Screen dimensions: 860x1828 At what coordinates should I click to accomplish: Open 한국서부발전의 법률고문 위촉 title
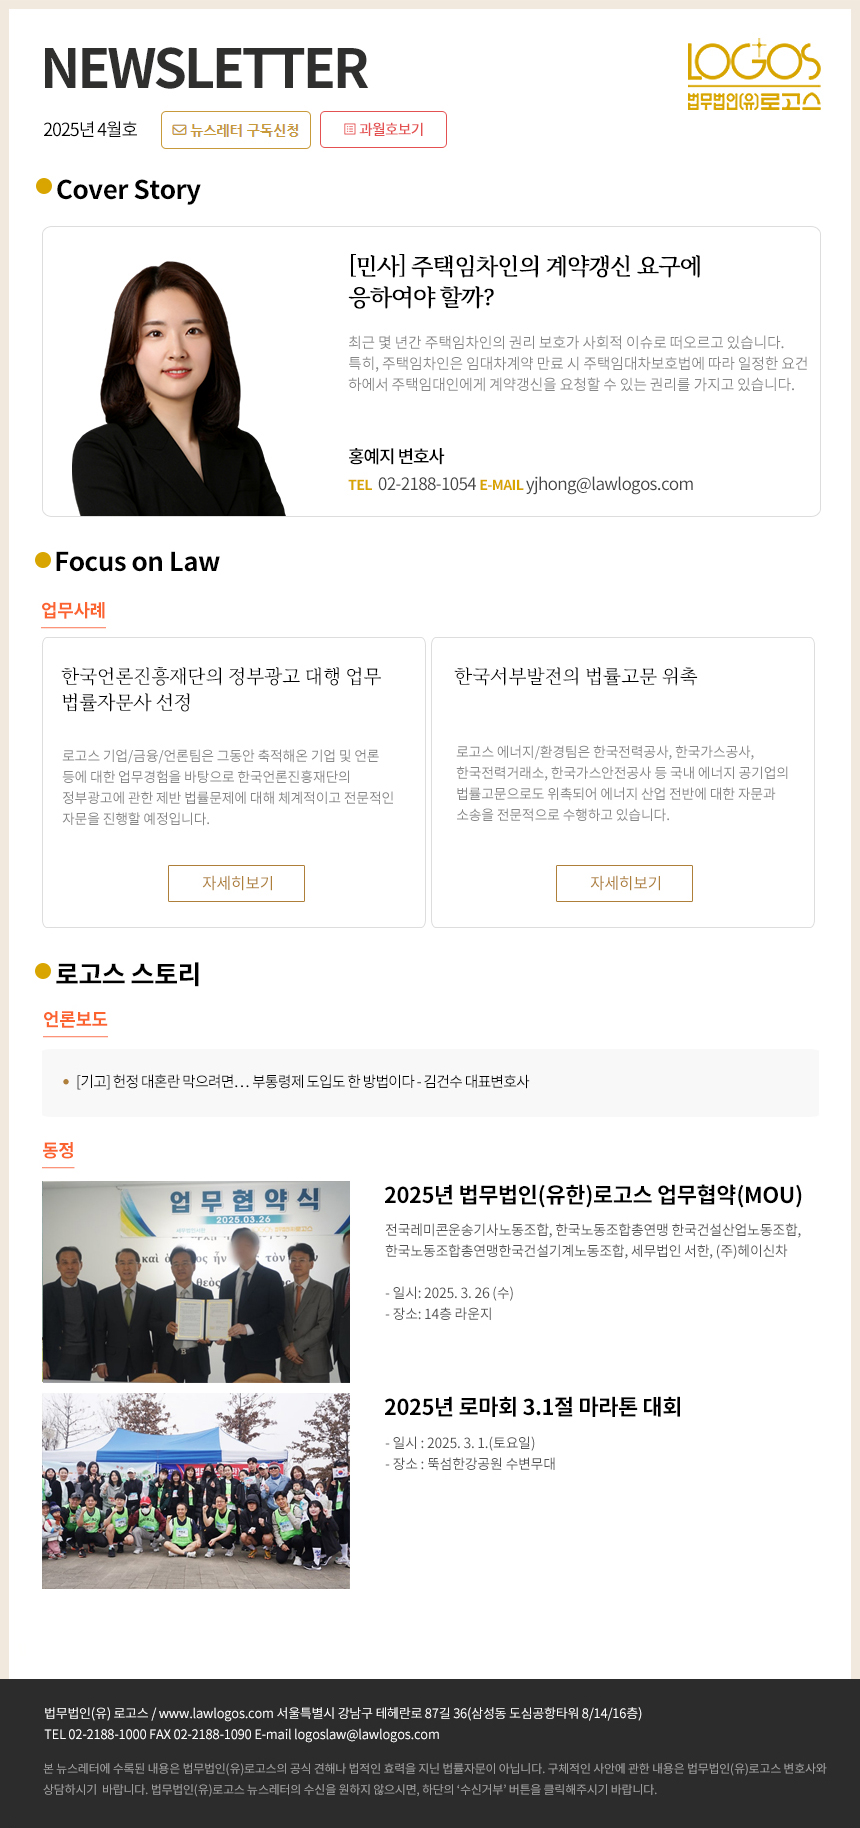(576, 676)
